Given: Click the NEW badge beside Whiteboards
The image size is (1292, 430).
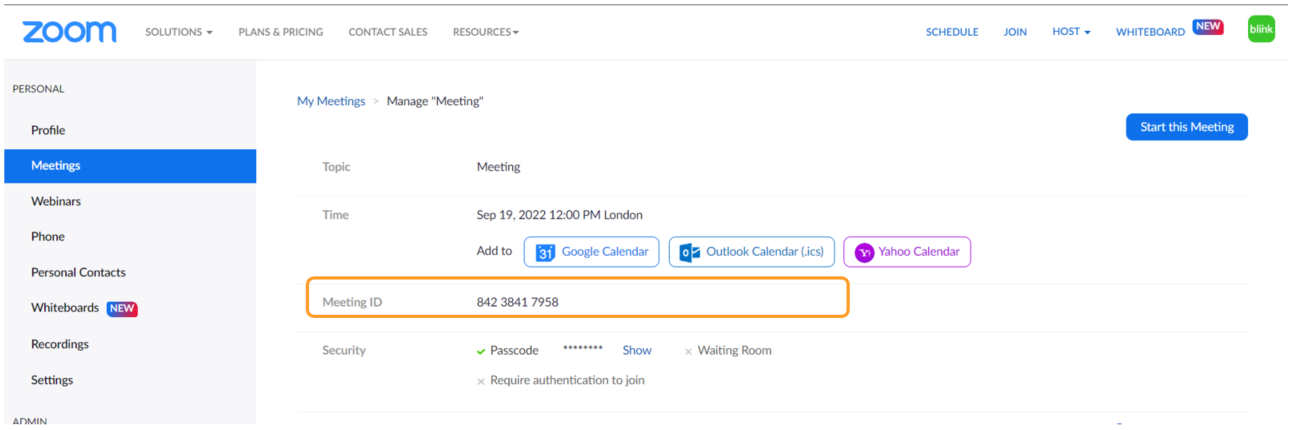Looking at the screenshot, I should click(x=122, y=308).
